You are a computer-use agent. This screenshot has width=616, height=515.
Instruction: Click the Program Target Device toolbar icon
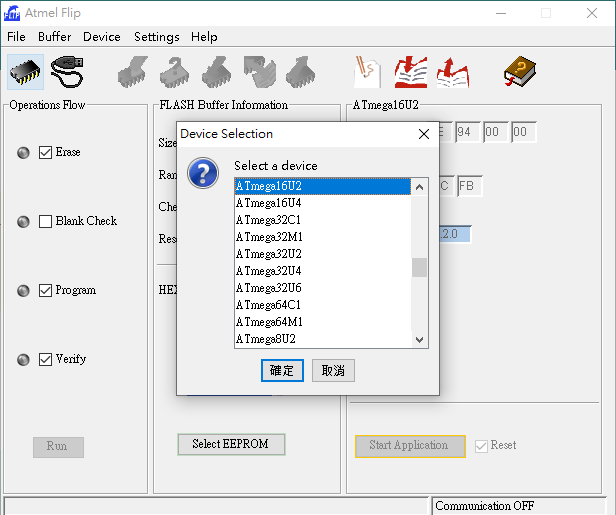(x=216, y=72)
